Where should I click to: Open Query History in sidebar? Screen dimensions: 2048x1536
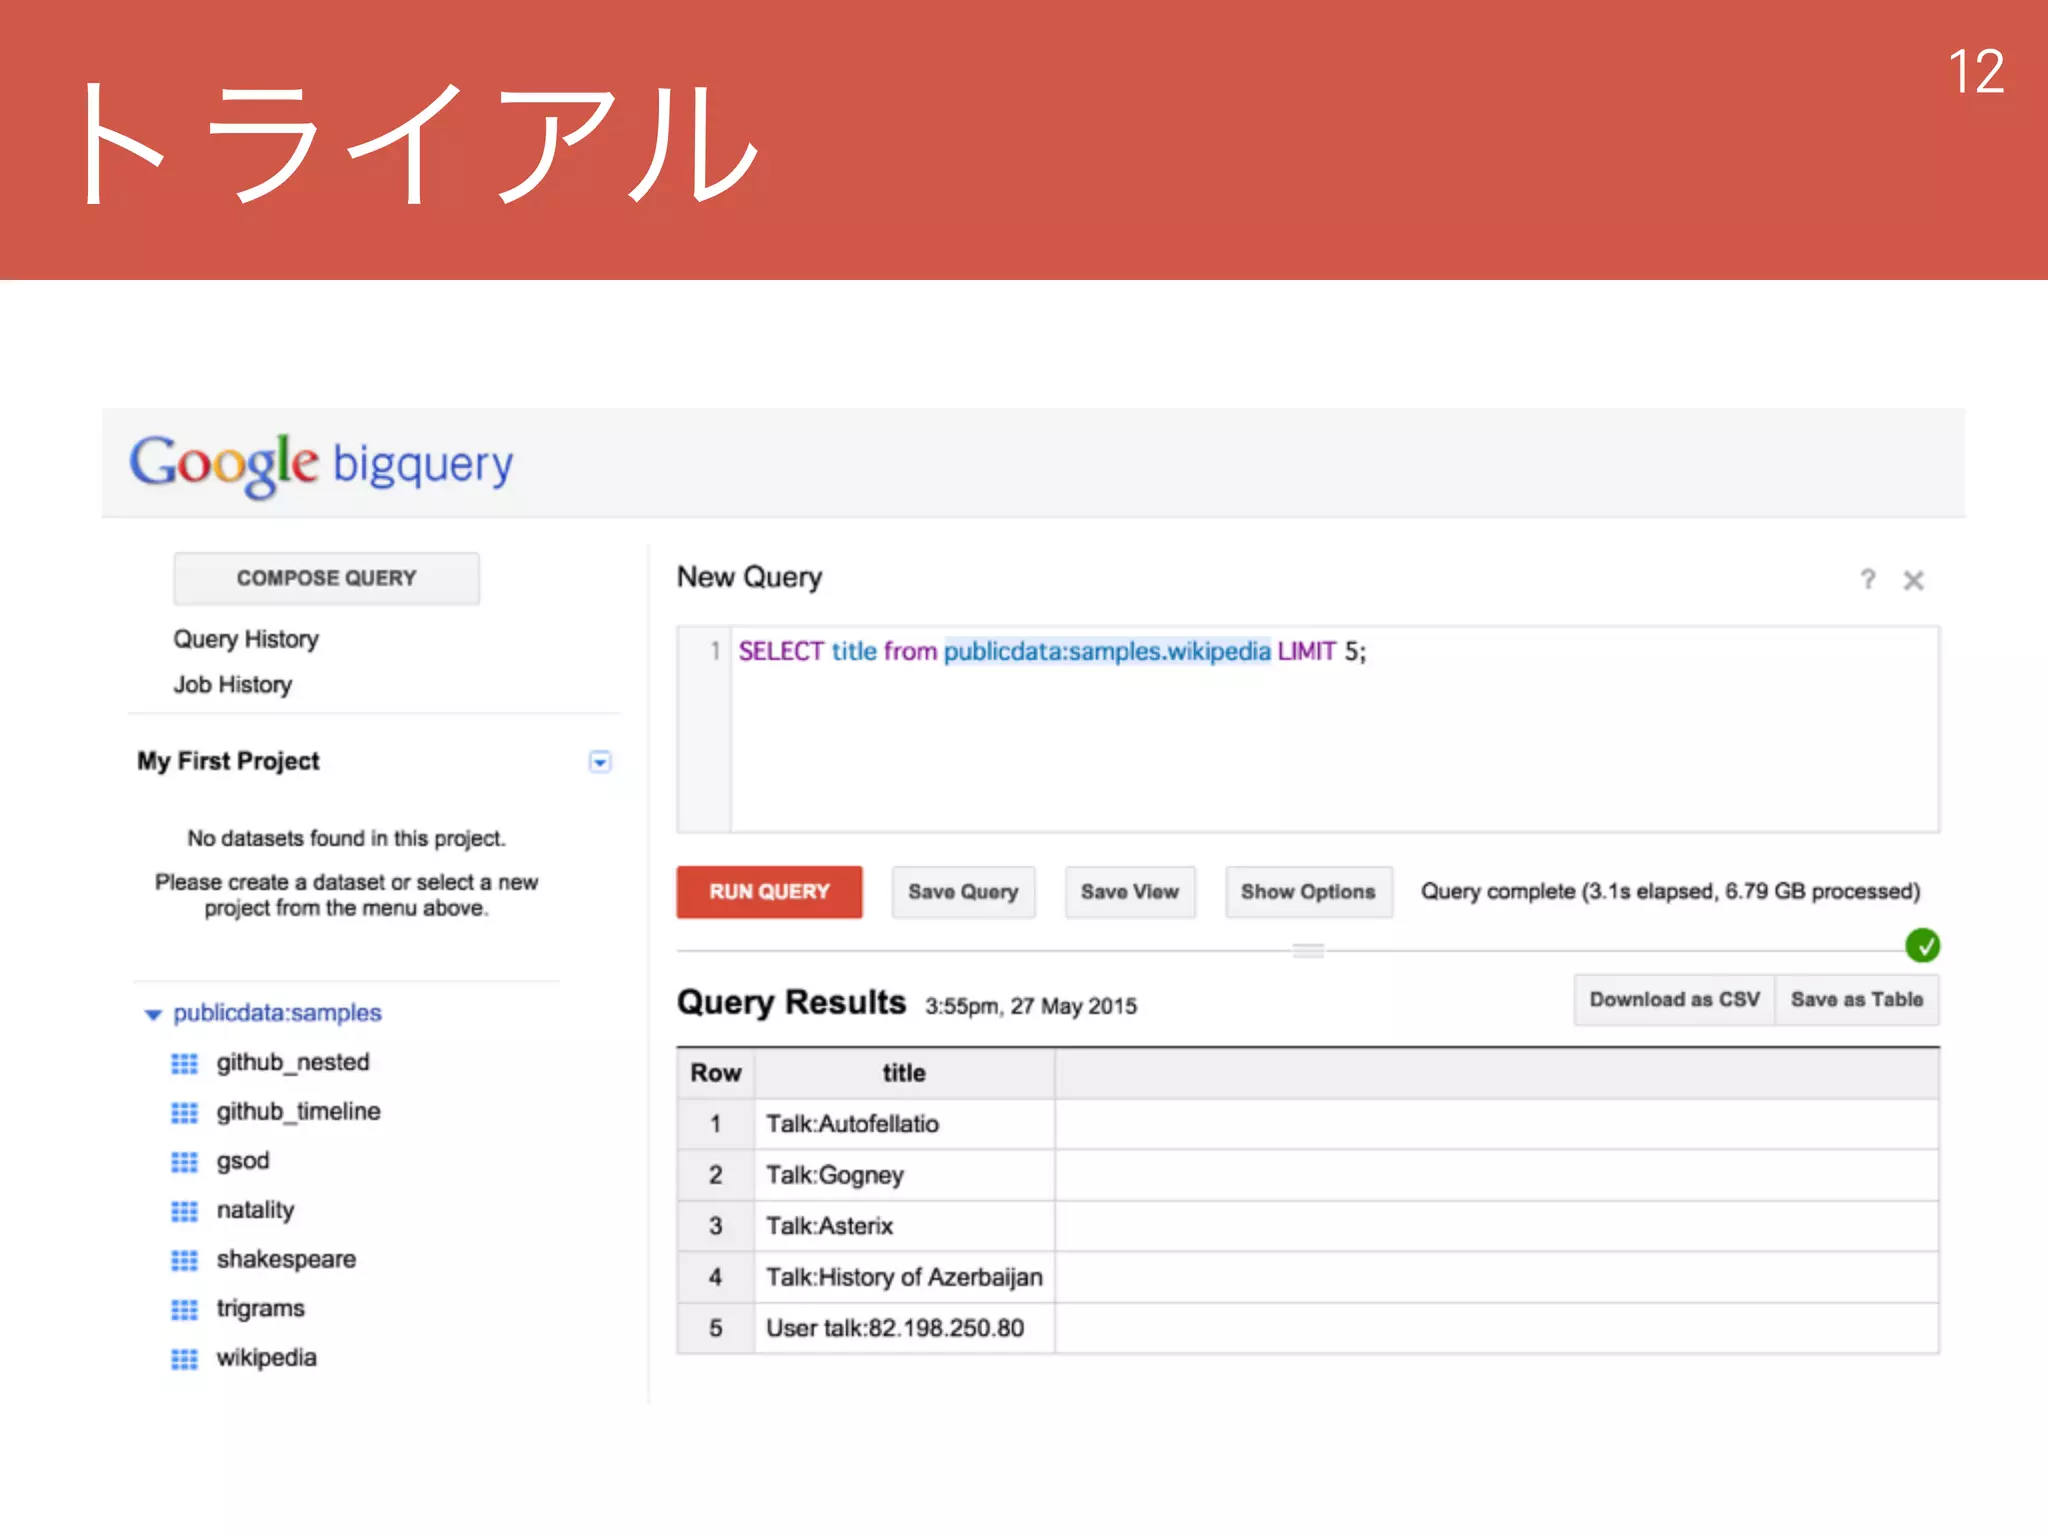pos(246,639)
